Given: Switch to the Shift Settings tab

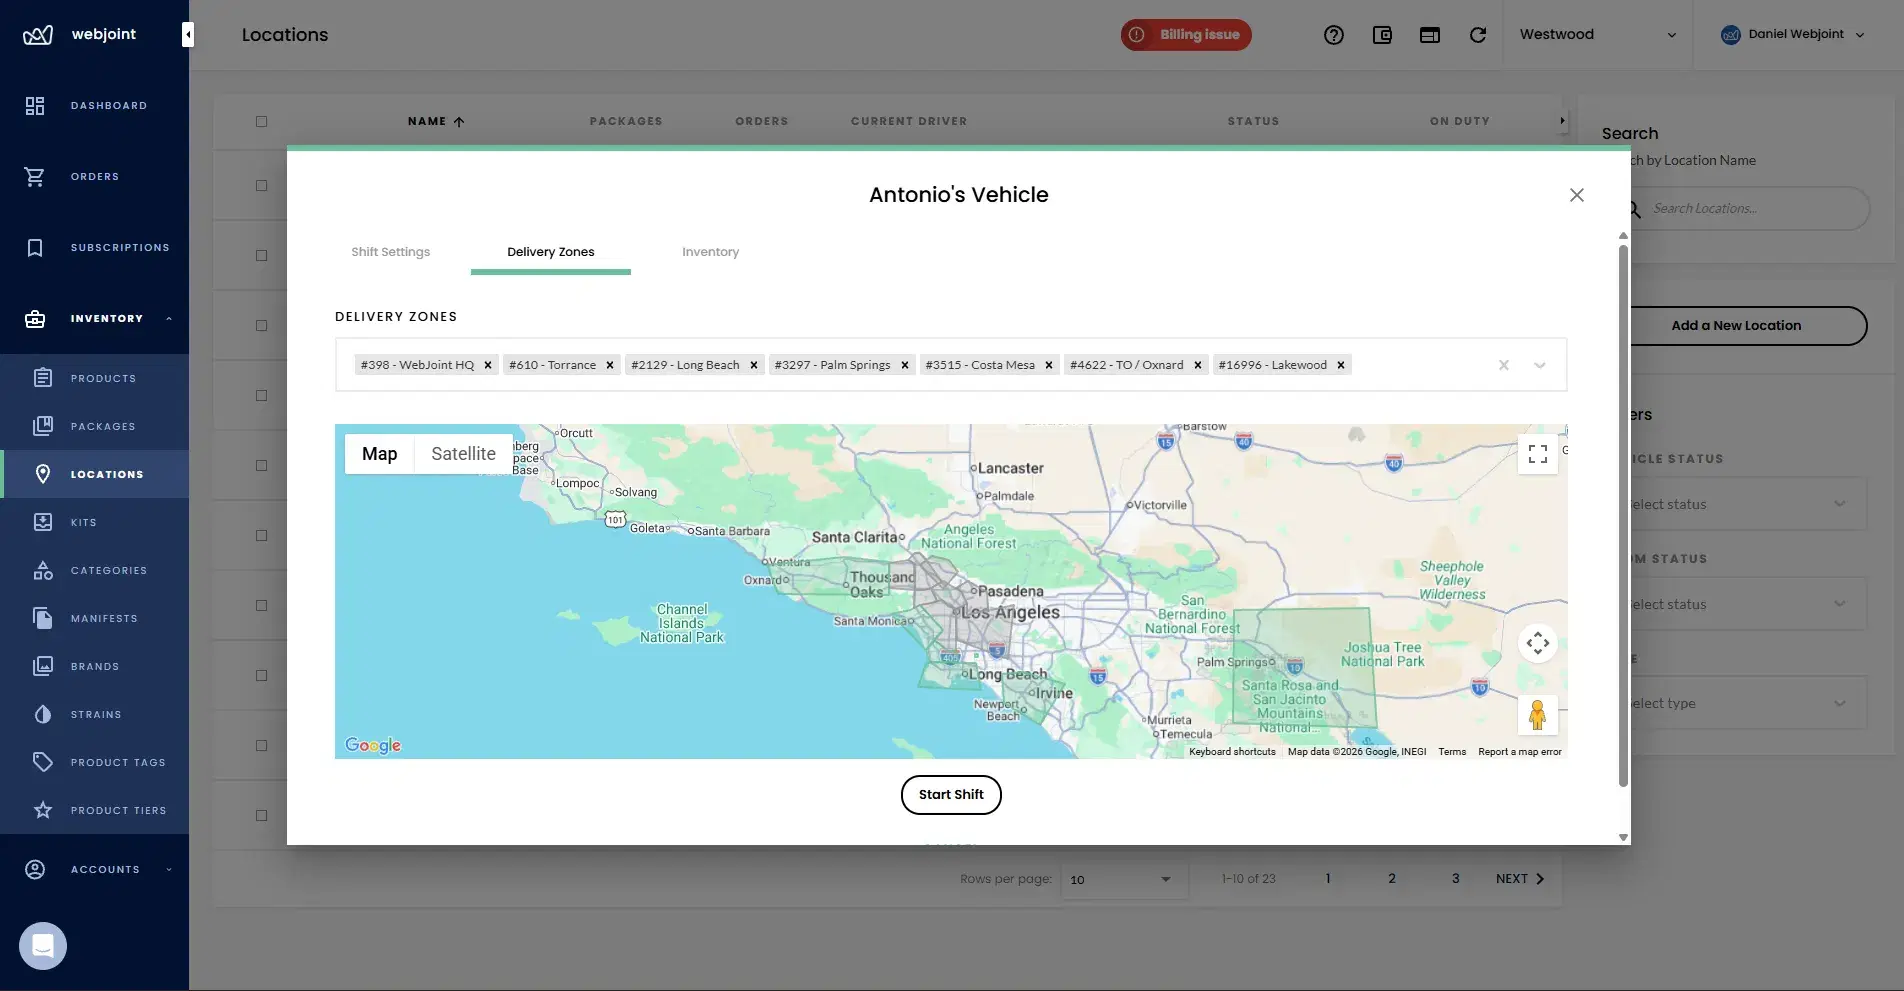Looking at the screenshot, I should point(390,252).
